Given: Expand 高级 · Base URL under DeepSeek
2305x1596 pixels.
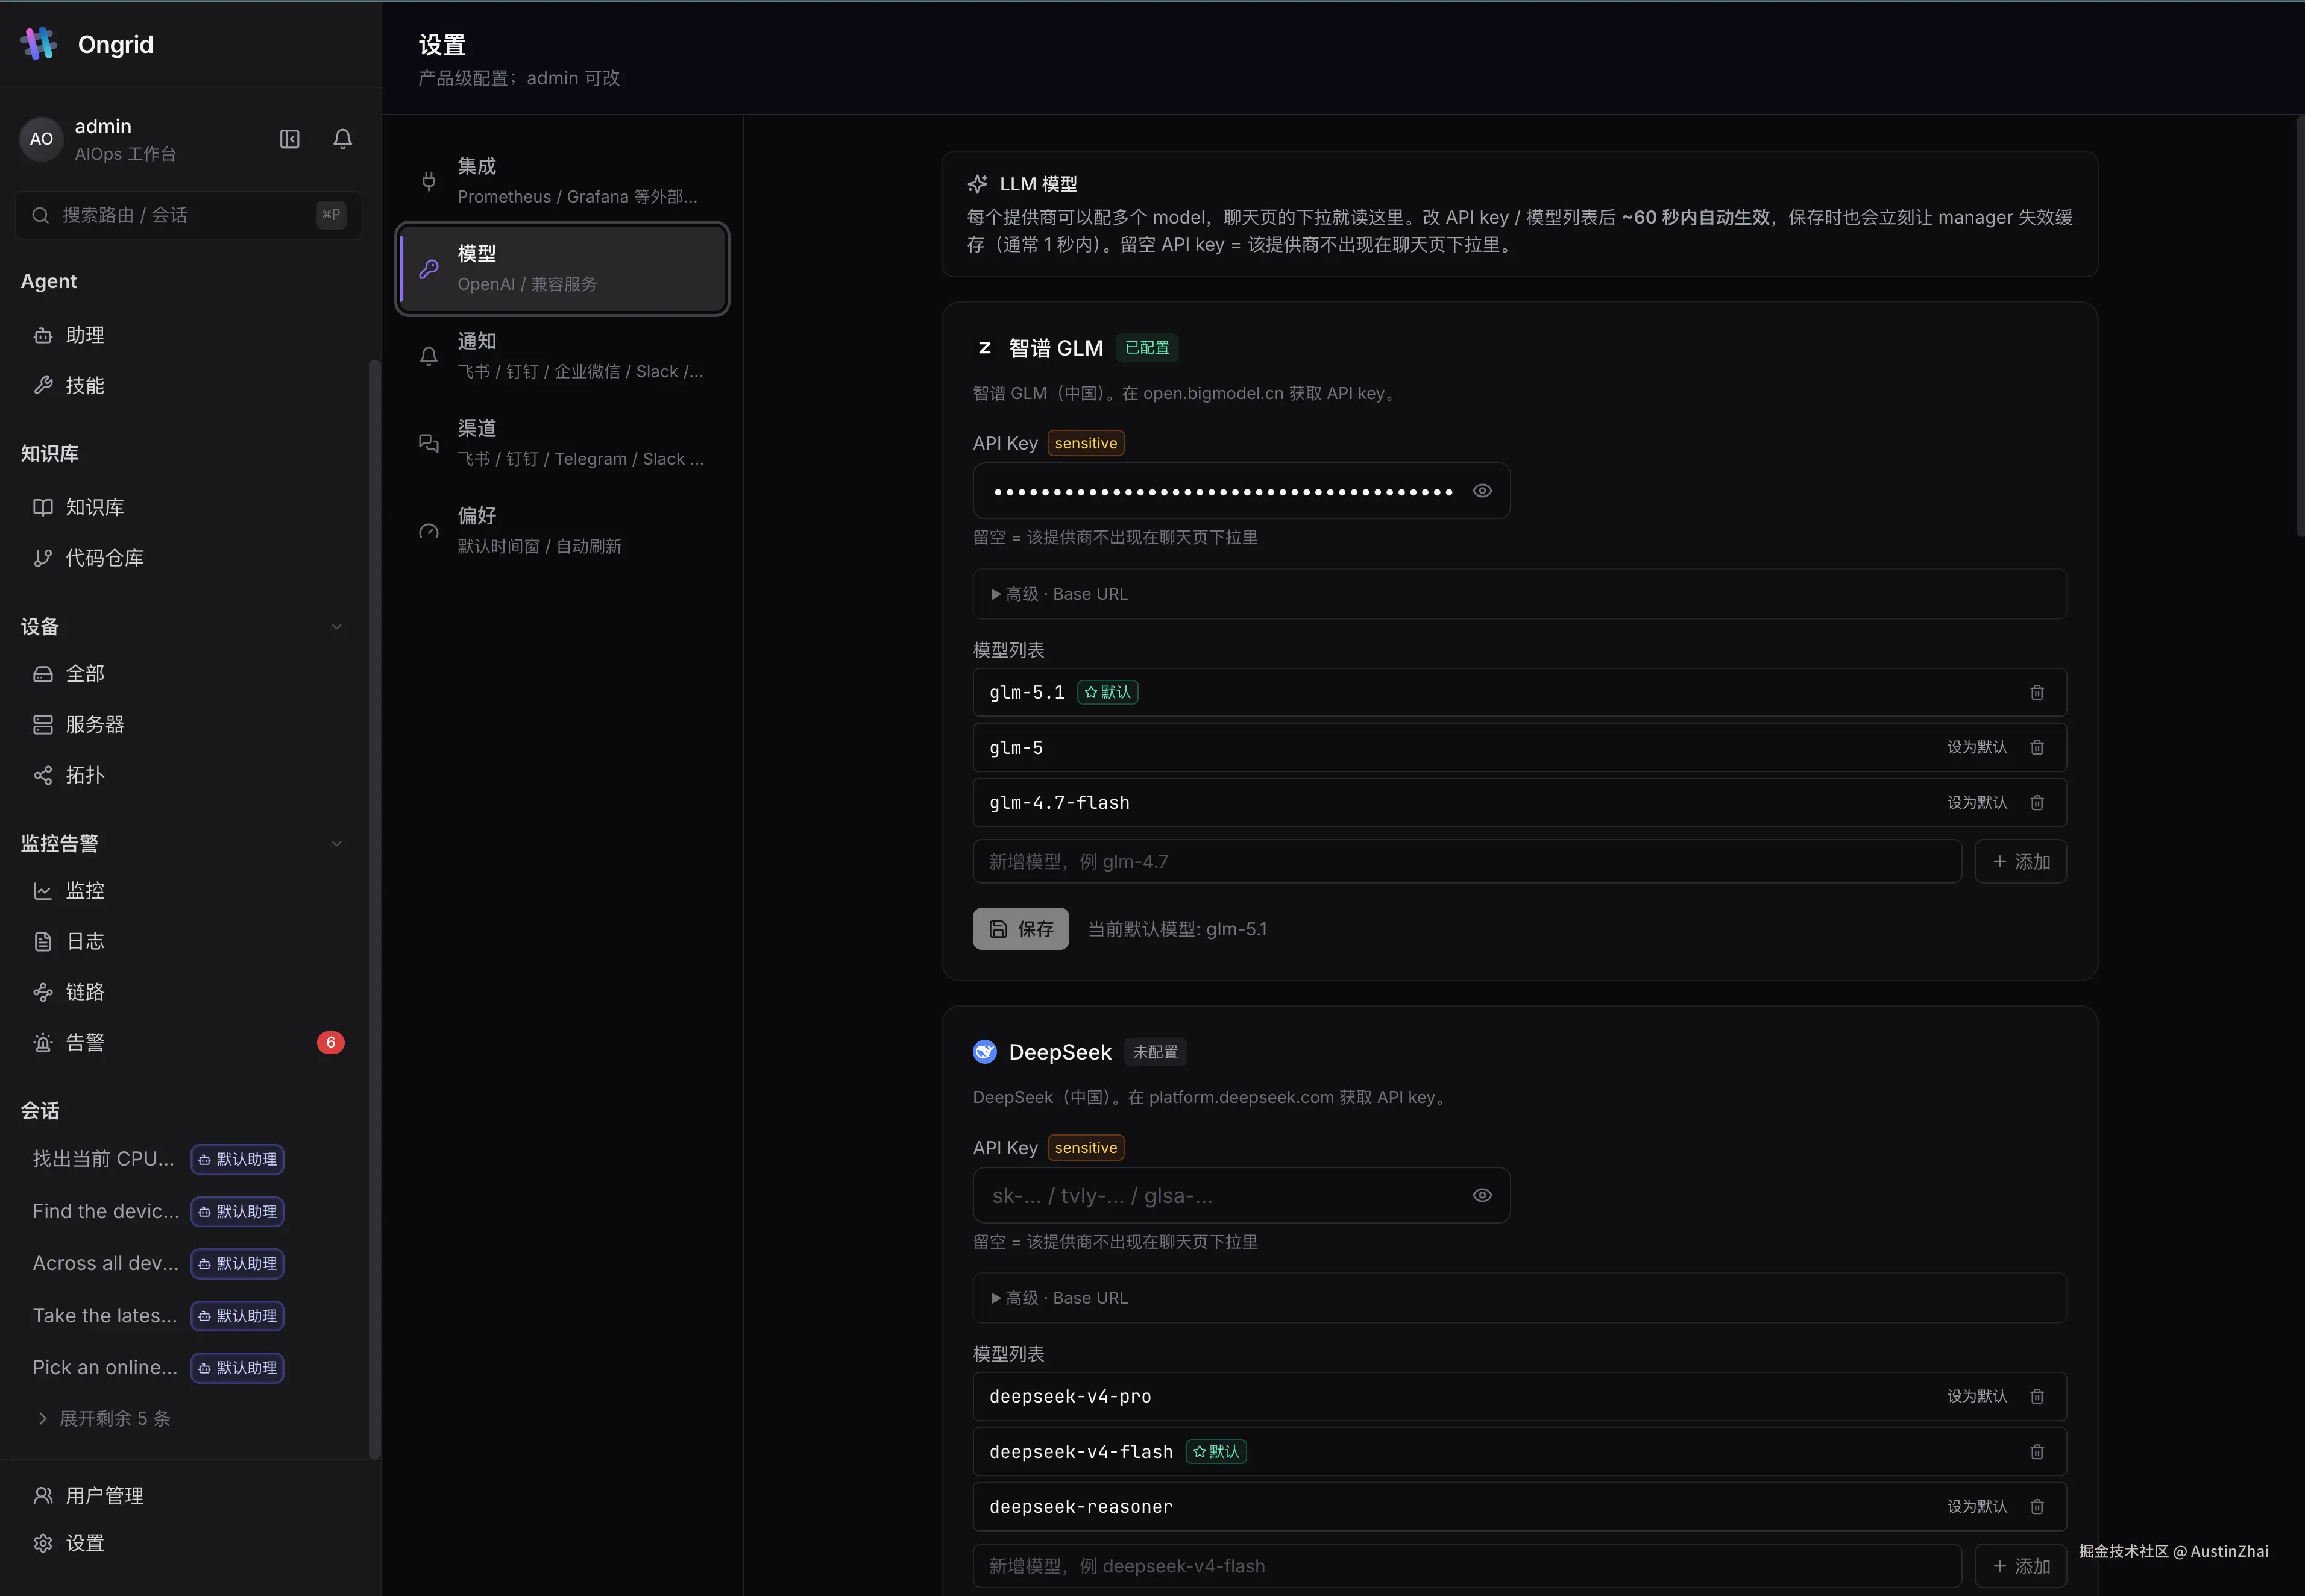Looking at the screenshot, I should 1519,1298.
